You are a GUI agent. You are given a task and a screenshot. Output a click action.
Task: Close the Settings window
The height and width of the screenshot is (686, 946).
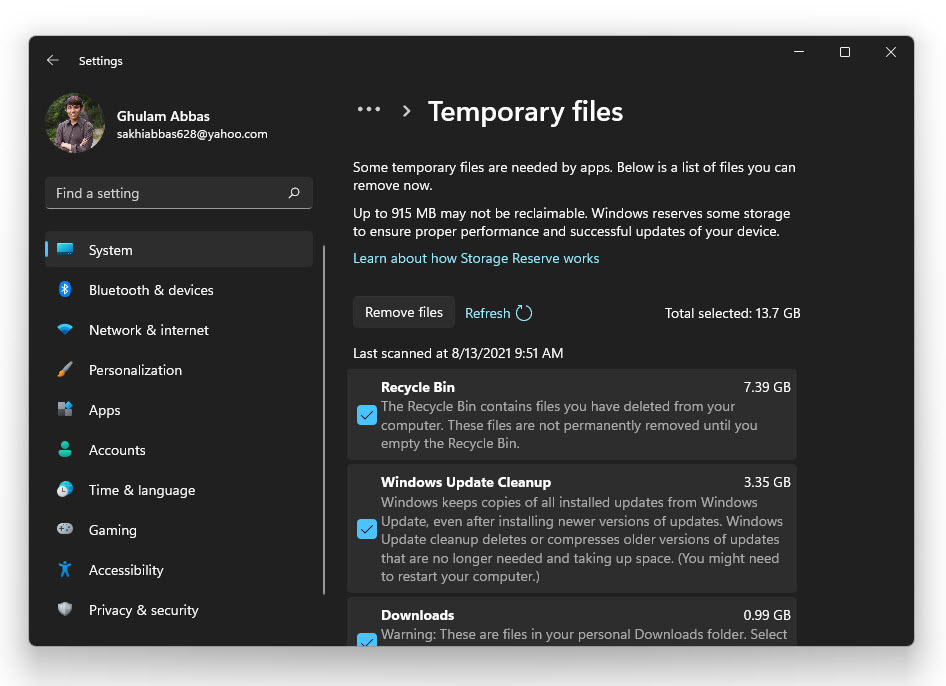click(x=890, y=52)
